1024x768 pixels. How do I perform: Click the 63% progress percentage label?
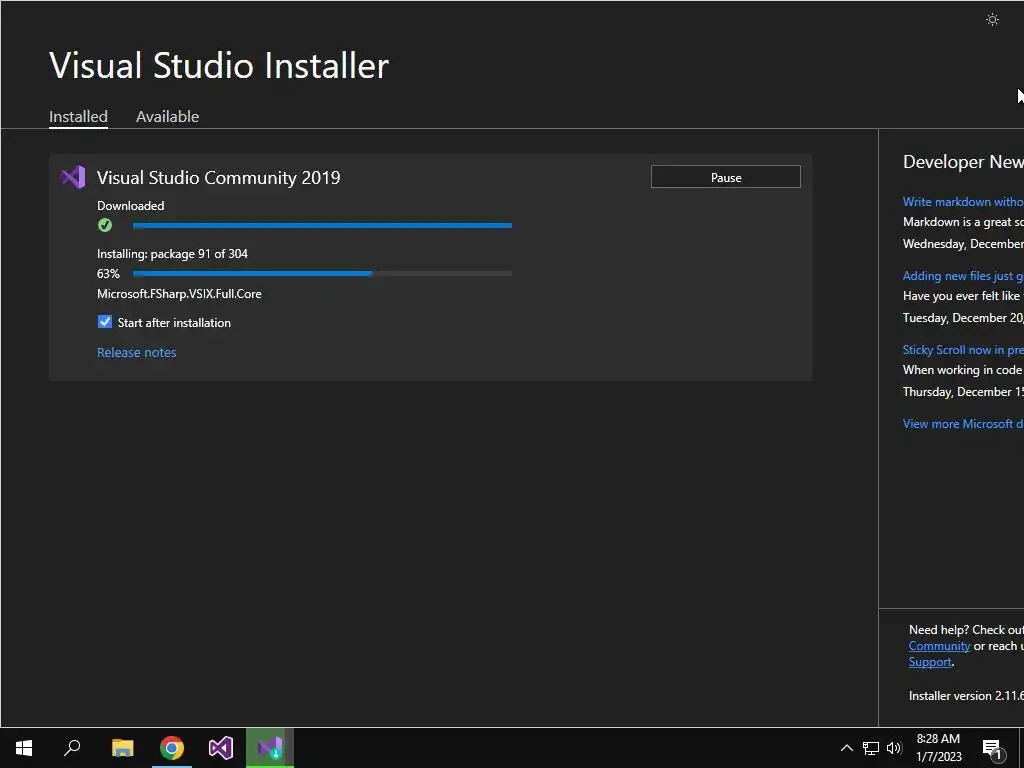coord(108,274)
